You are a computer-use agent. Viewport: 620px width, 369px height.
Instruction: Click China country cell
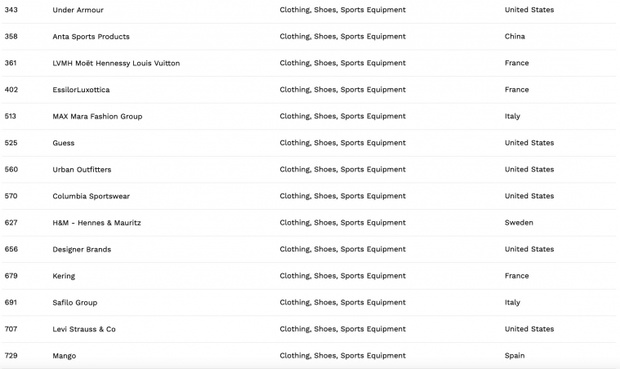click(514, 36)
